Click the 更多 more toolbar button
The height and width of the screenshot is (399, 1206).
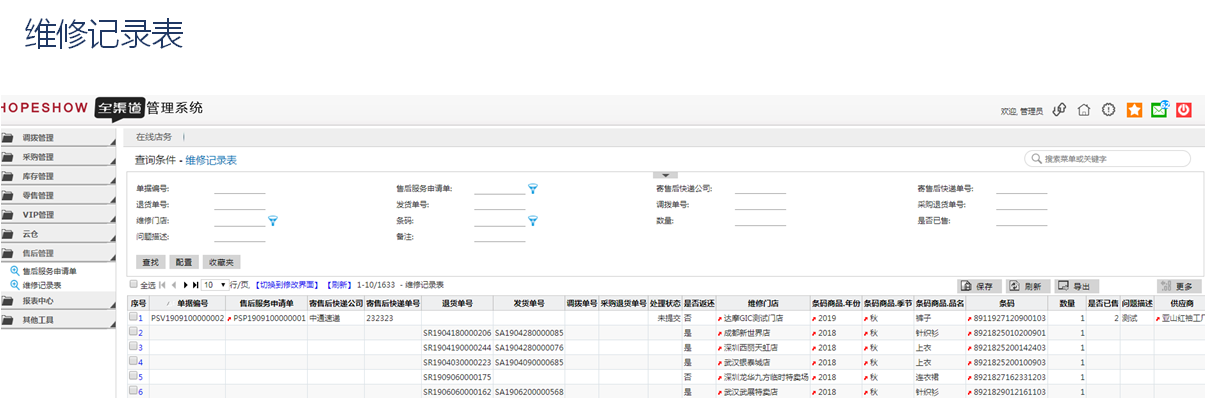[x=1179, y=286]
